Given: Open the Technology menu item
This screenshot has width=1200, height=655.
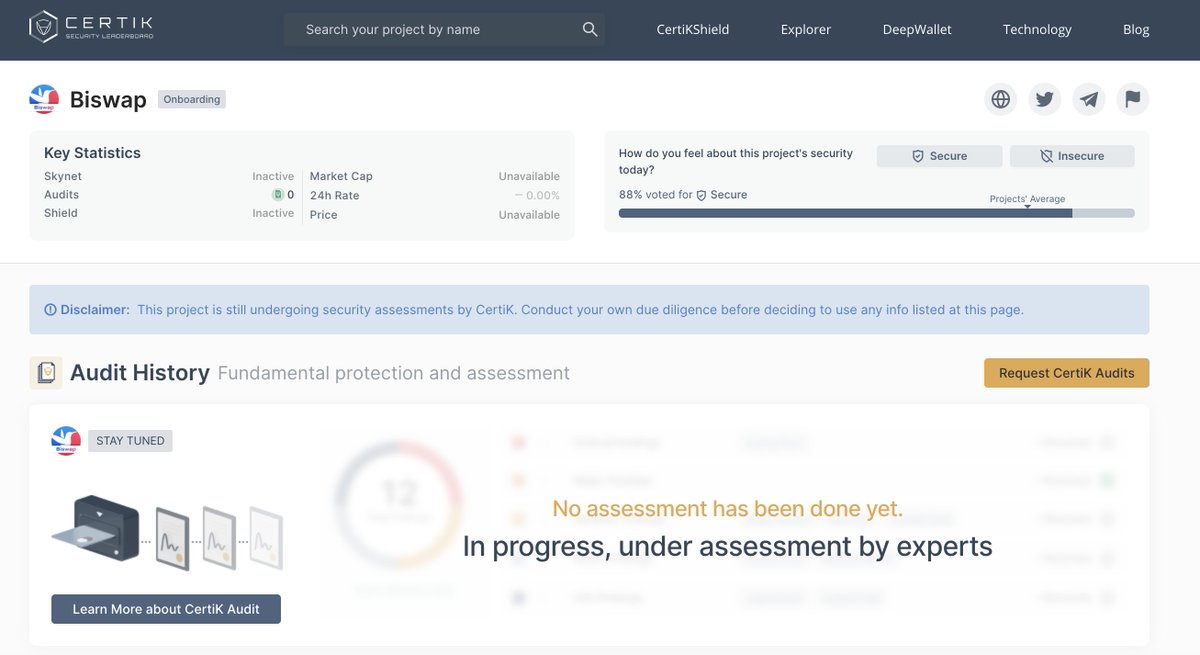Looking at the screenshot, I should coord(1037,29).
